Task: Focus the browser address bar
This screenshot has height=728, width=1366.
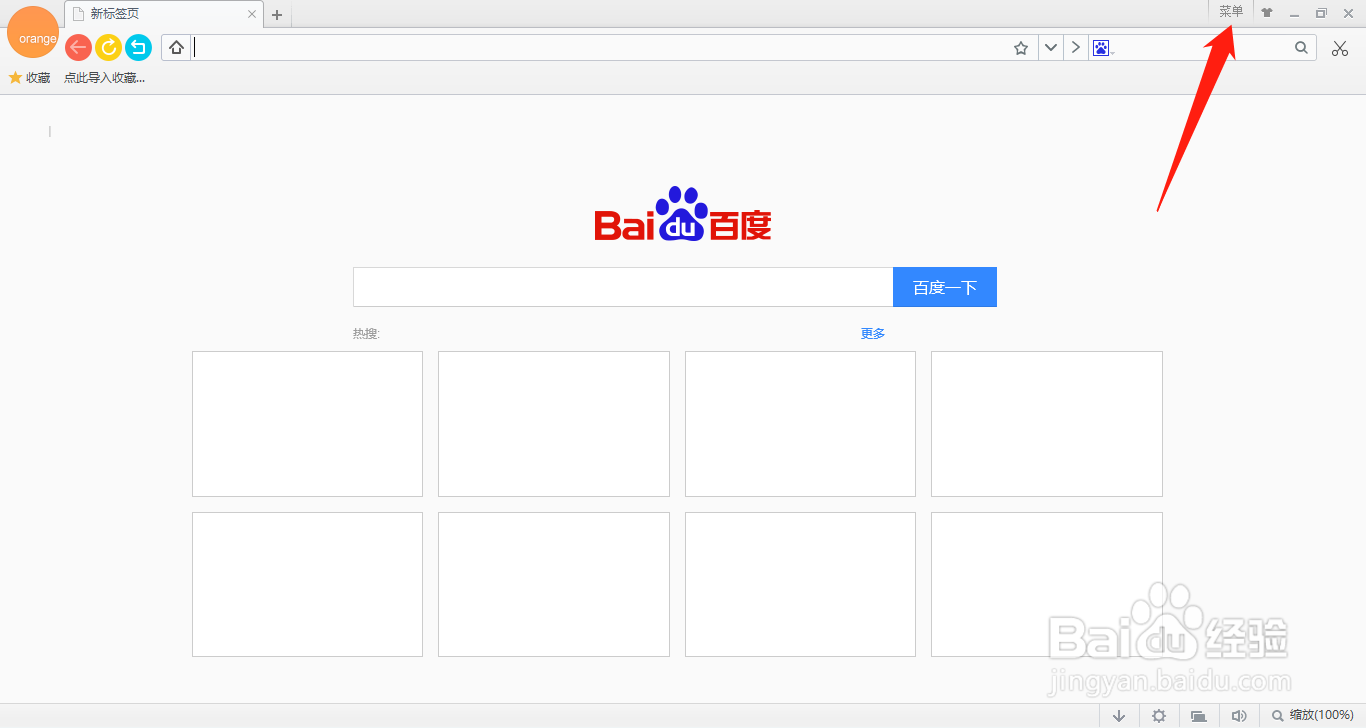Action: point(600,48)
